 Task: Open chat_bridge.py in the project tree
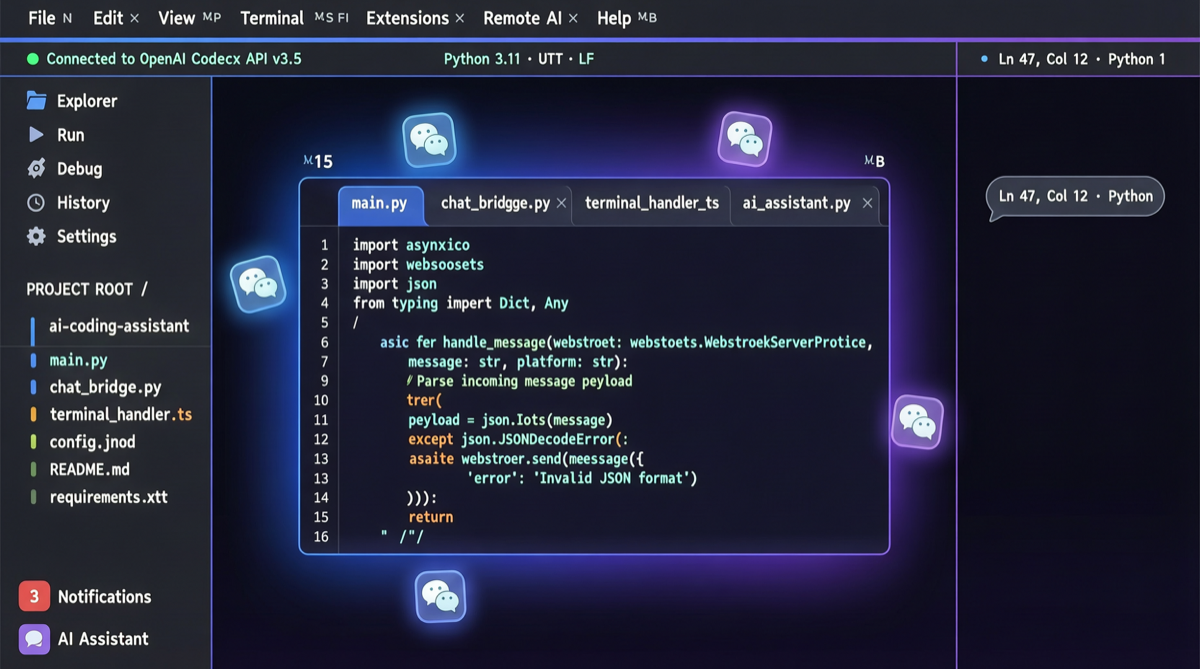coord(105,387)
